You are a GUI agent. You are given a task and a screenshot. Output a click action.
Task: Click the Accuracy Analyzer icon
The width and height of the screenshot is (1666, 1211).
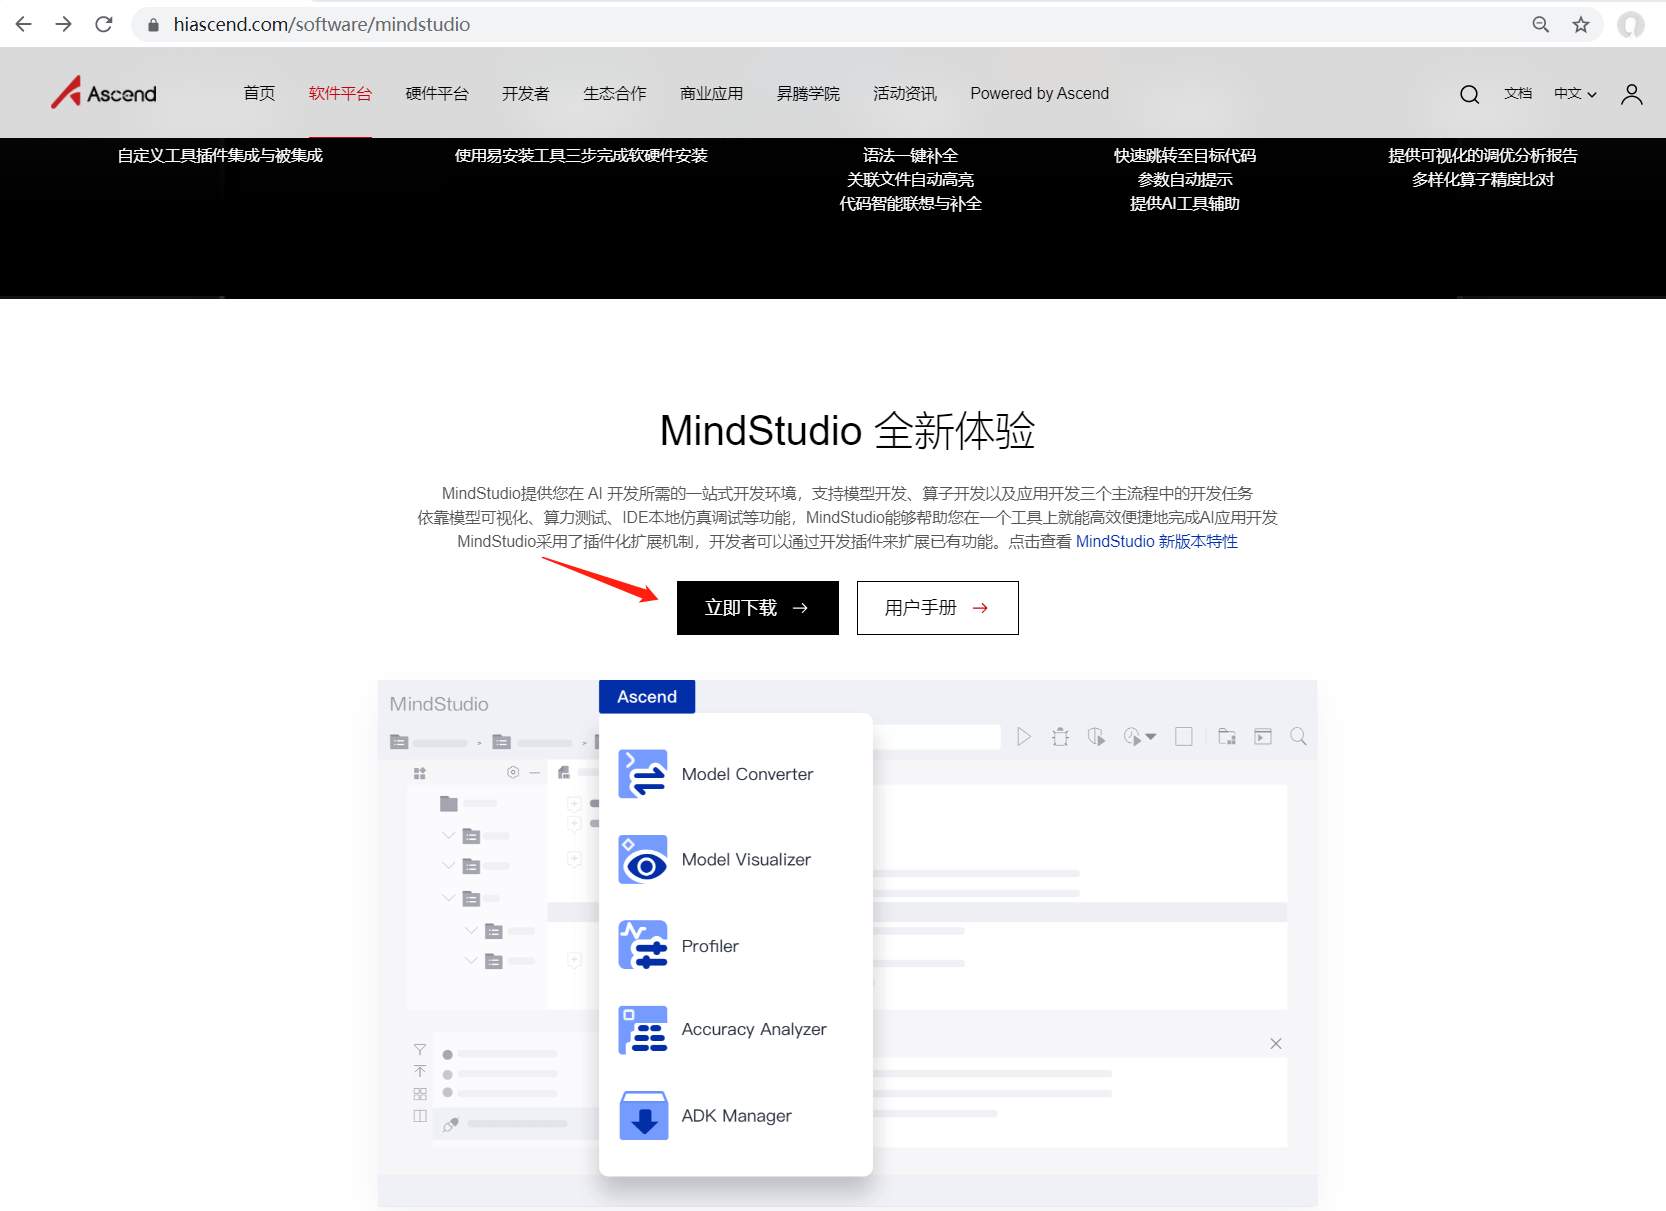coord(643,1030)
